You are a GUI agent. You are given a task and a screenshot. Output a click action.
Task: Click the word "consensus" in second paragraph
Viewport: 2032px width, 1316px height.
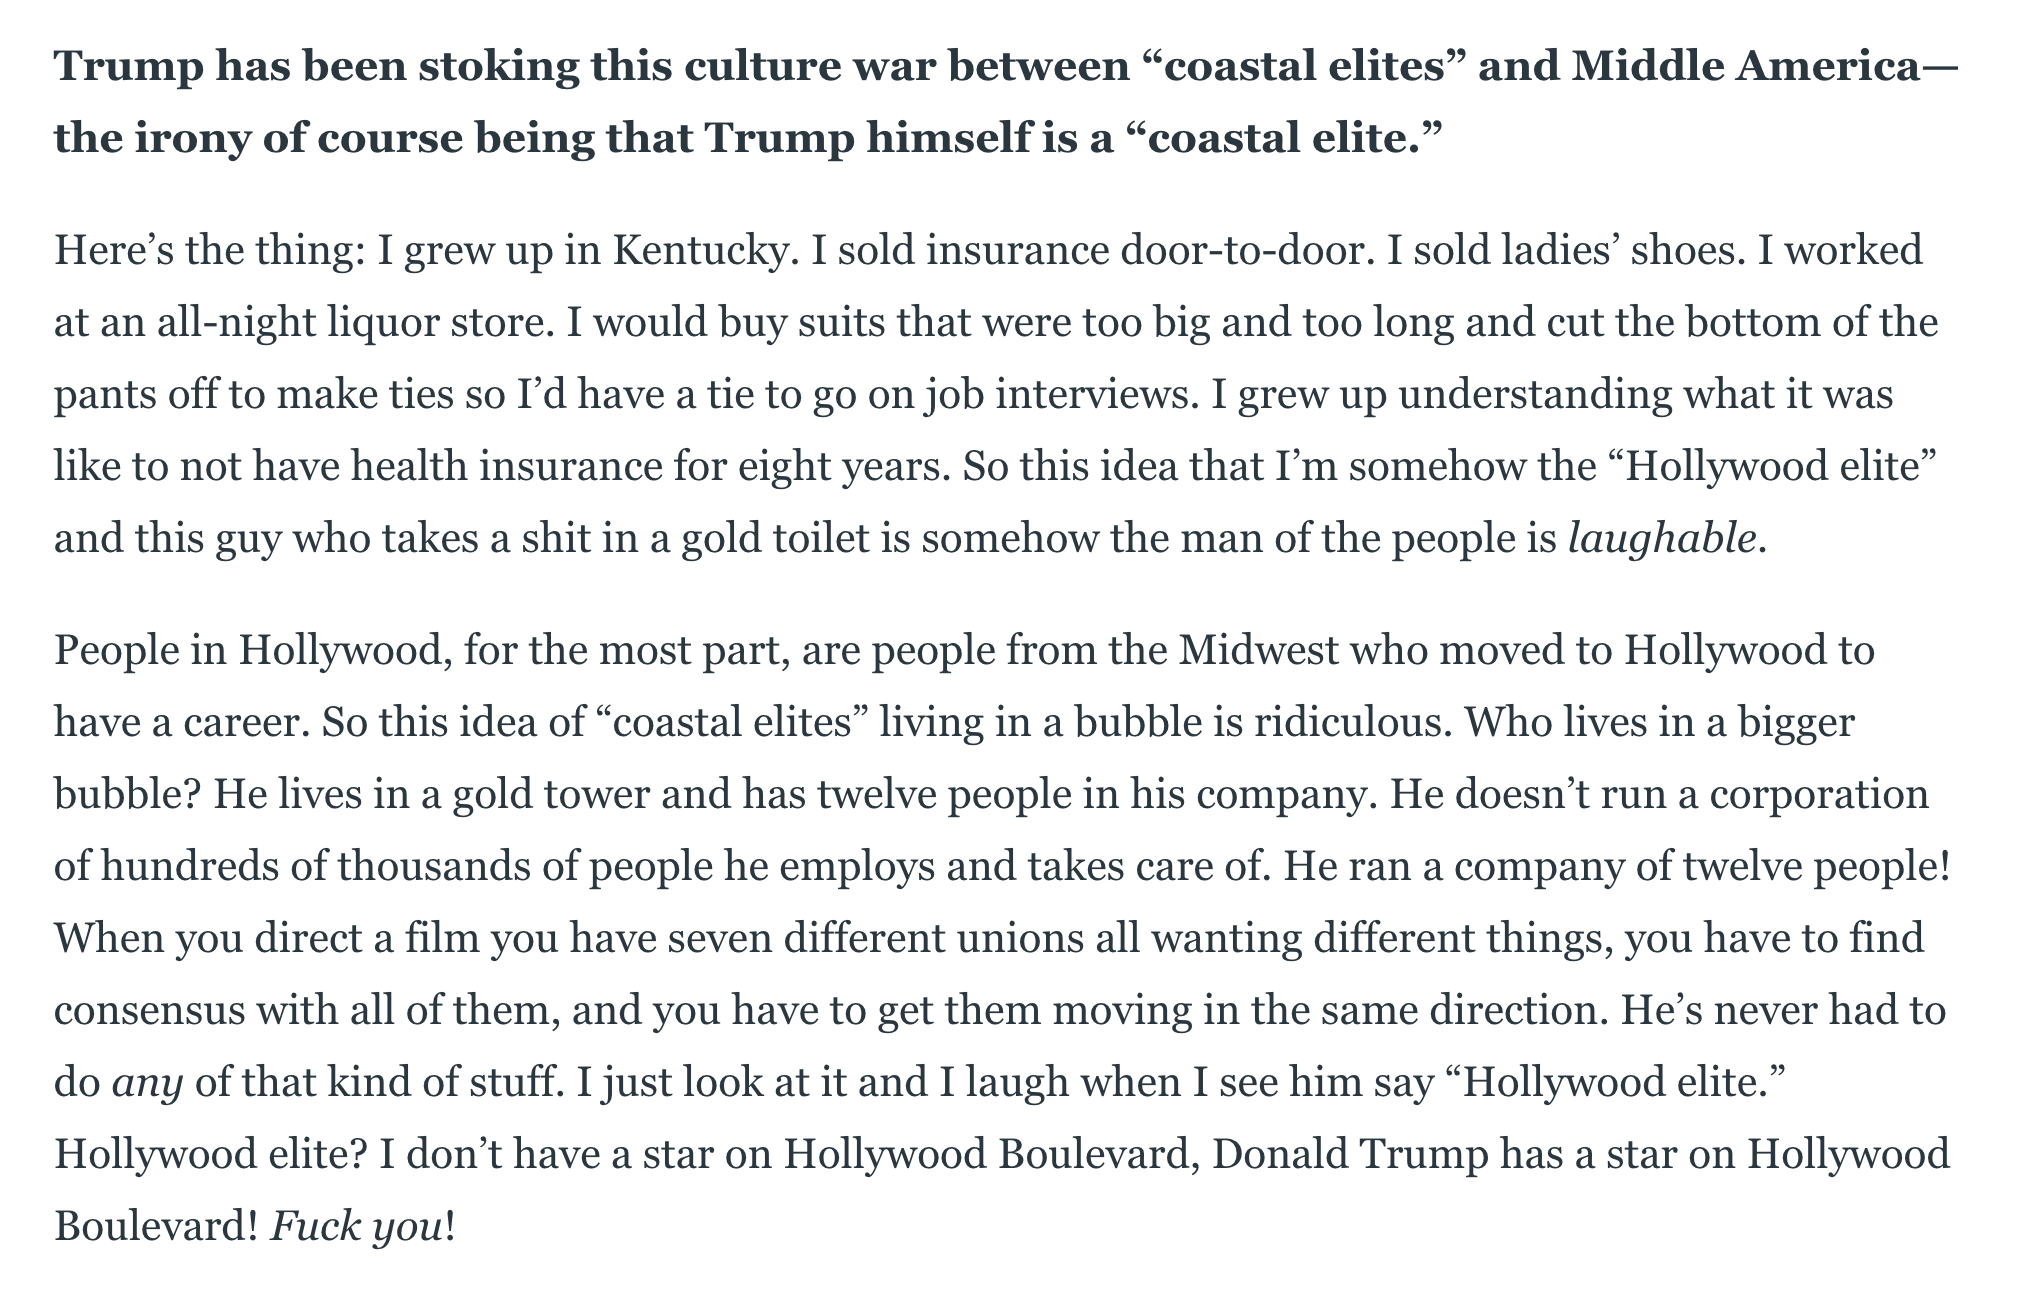pos(145,1011)
